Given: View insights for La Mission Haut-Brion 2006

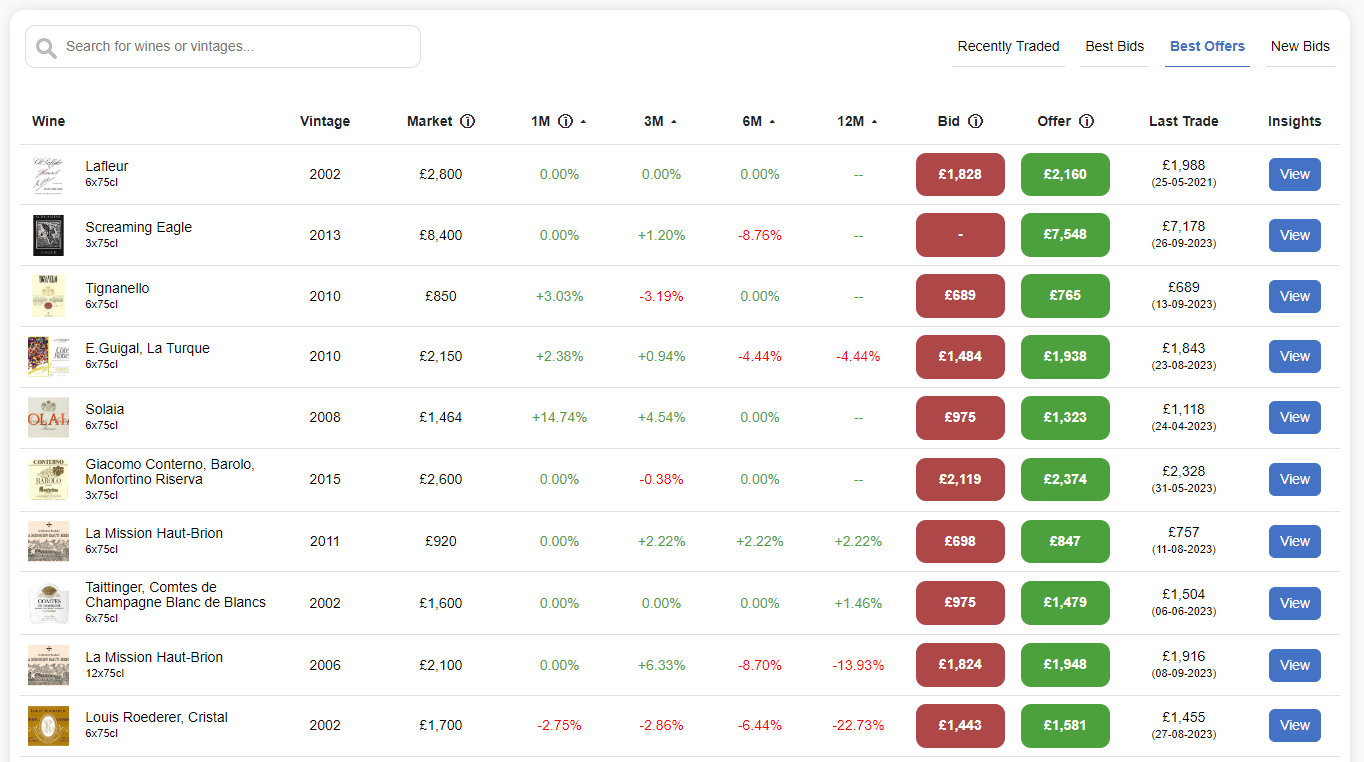Looking at the screenshot, I should pos(1294,665).
